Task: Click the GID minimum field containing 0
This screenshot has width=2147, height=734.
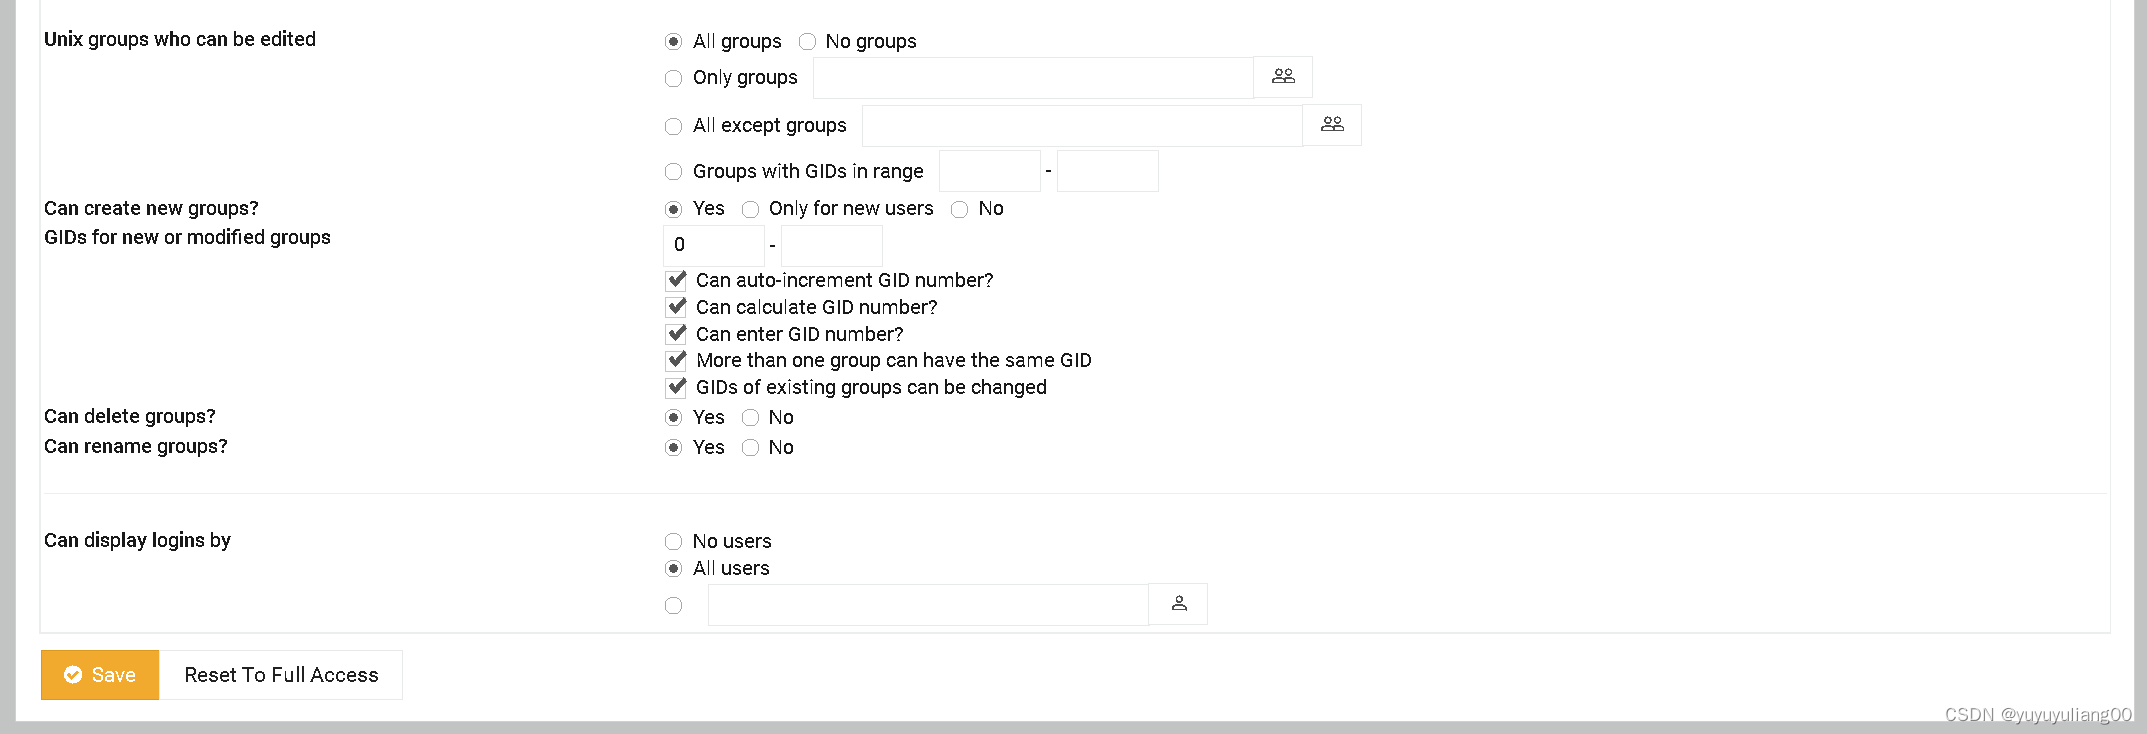Action: click(x=714, y=245)
